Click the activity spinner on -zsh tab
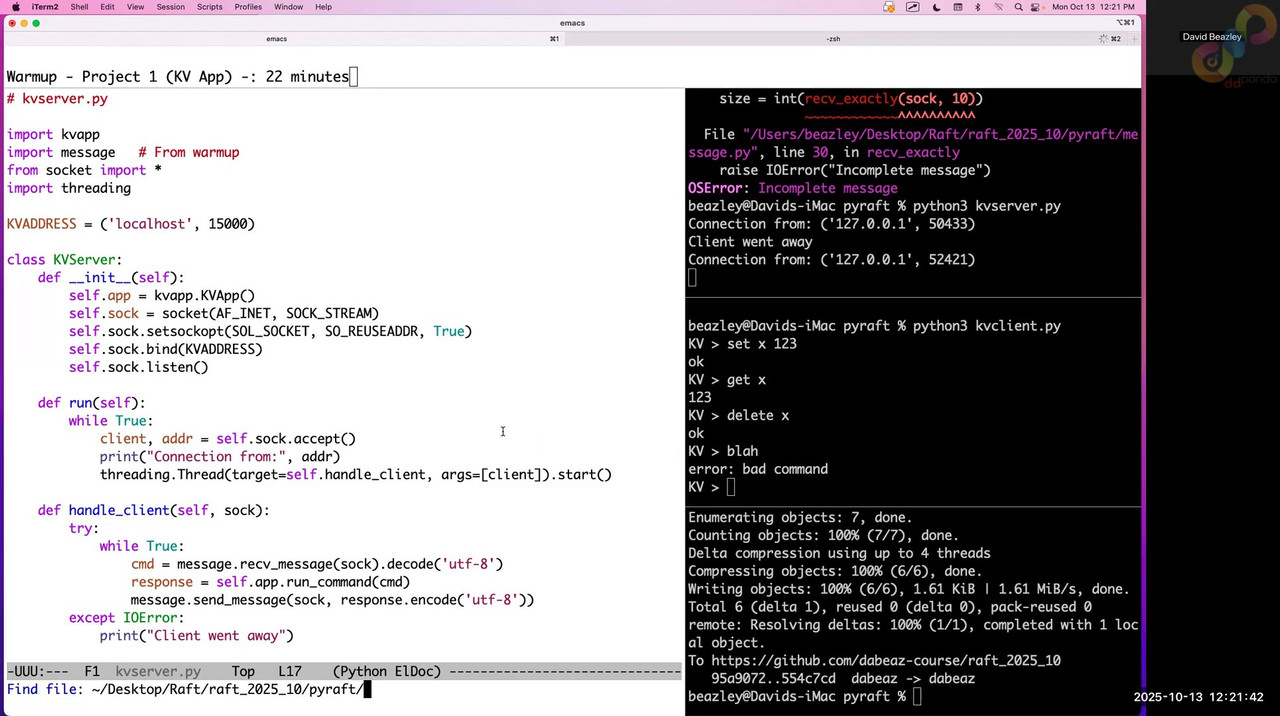Image resolution: width=1280 pixels, height=716 pixels. [1103, 39]
